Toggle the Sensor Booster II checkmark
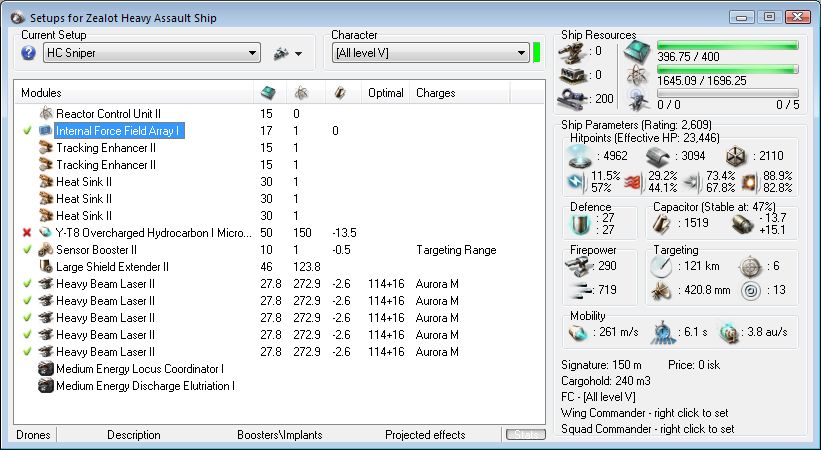Viewport: 821px width, 450px height. (x=27, y=249)
